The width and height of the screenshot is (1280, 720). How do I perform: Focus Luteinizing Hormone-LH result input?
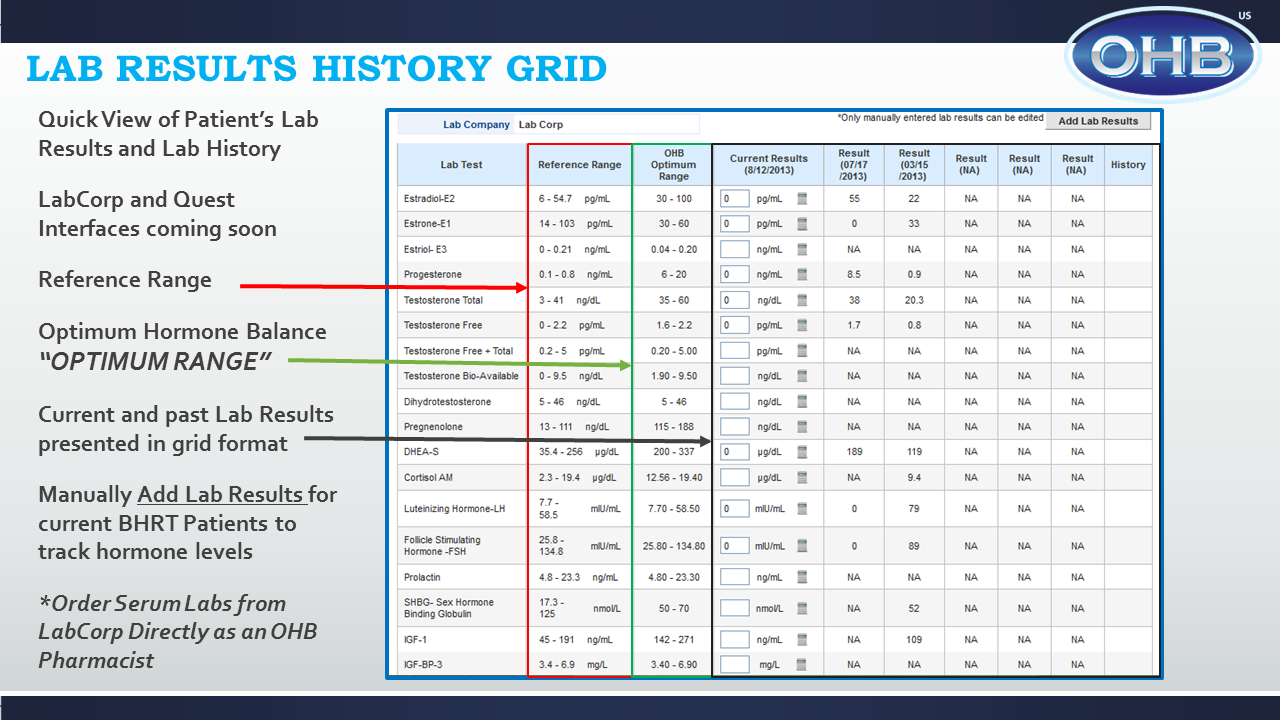pyautogui.click(x=735, y=509)
